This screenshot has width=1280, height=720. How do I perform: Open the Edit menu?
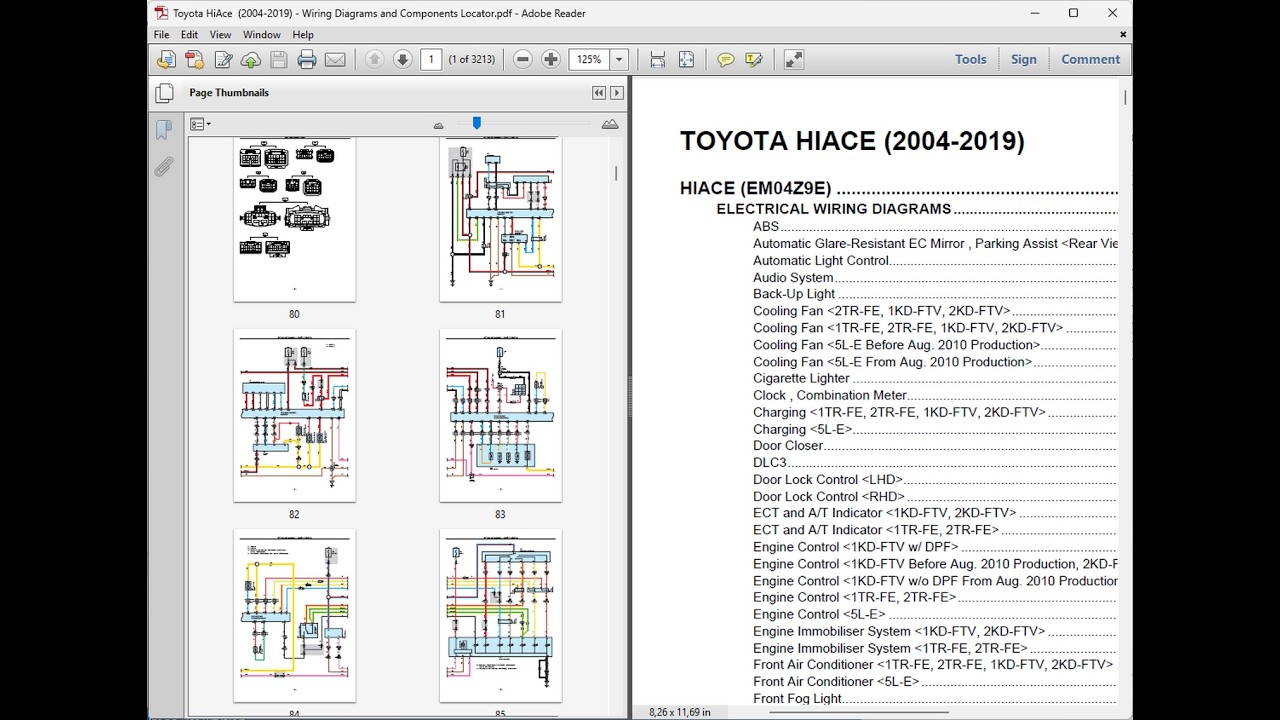tap(189, 35)
